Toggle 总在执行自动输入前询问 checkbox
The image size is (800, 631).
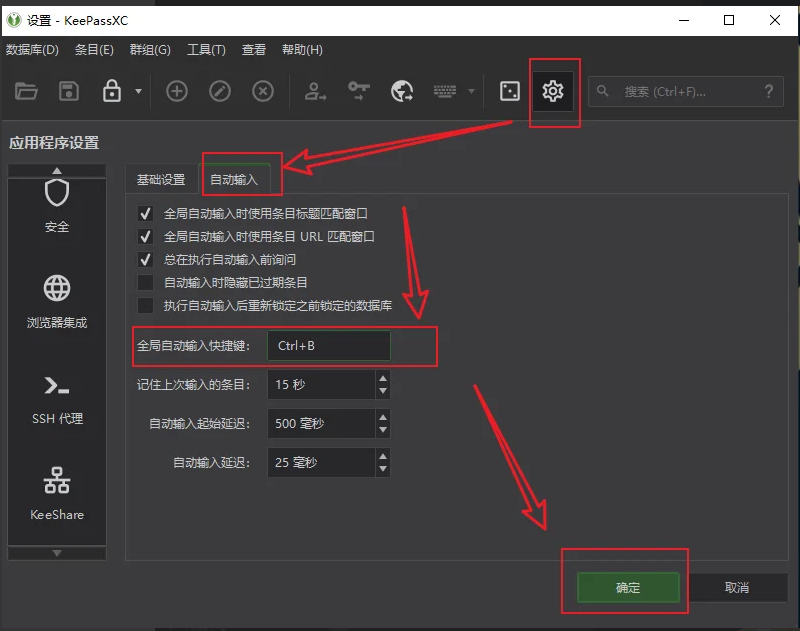[145, 259]
